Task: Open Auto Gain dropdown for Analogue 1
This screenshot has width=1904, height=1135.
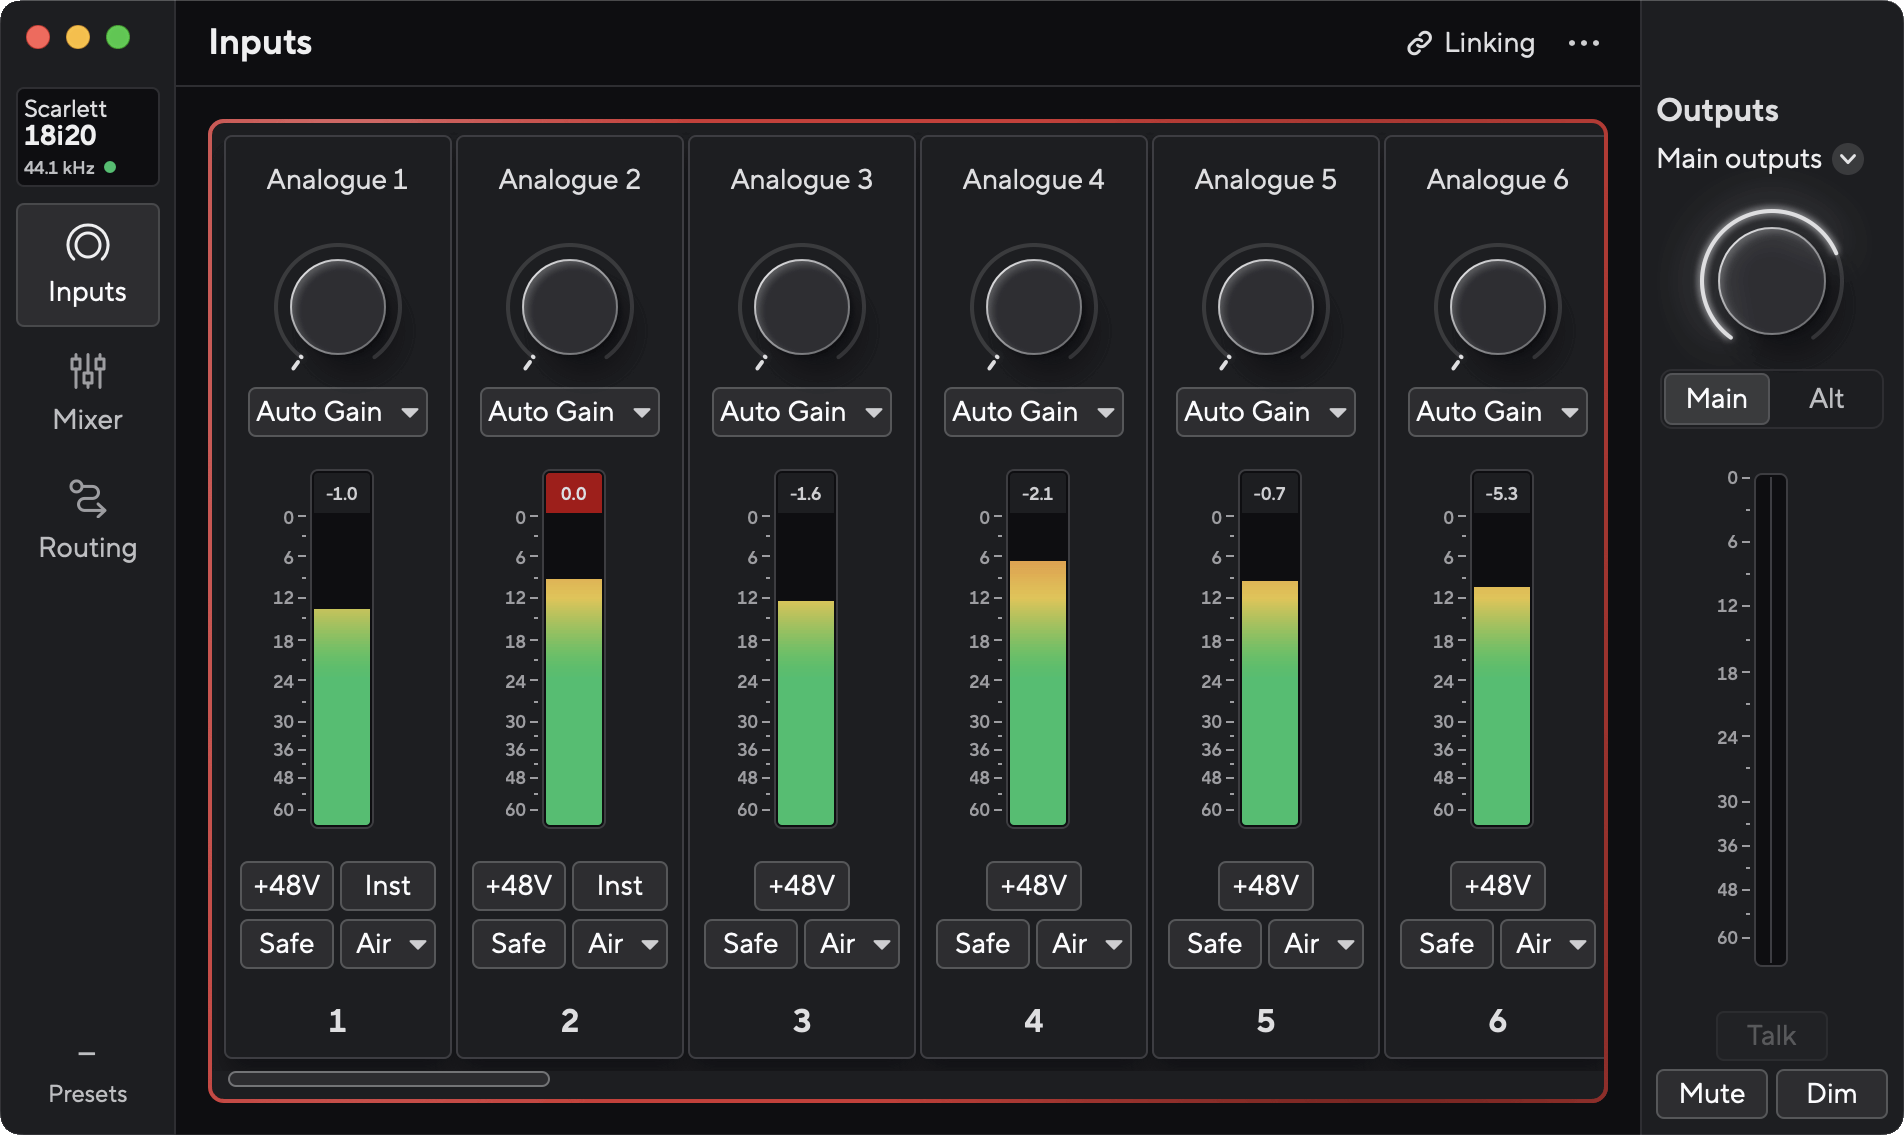Action: click(338, 412)
